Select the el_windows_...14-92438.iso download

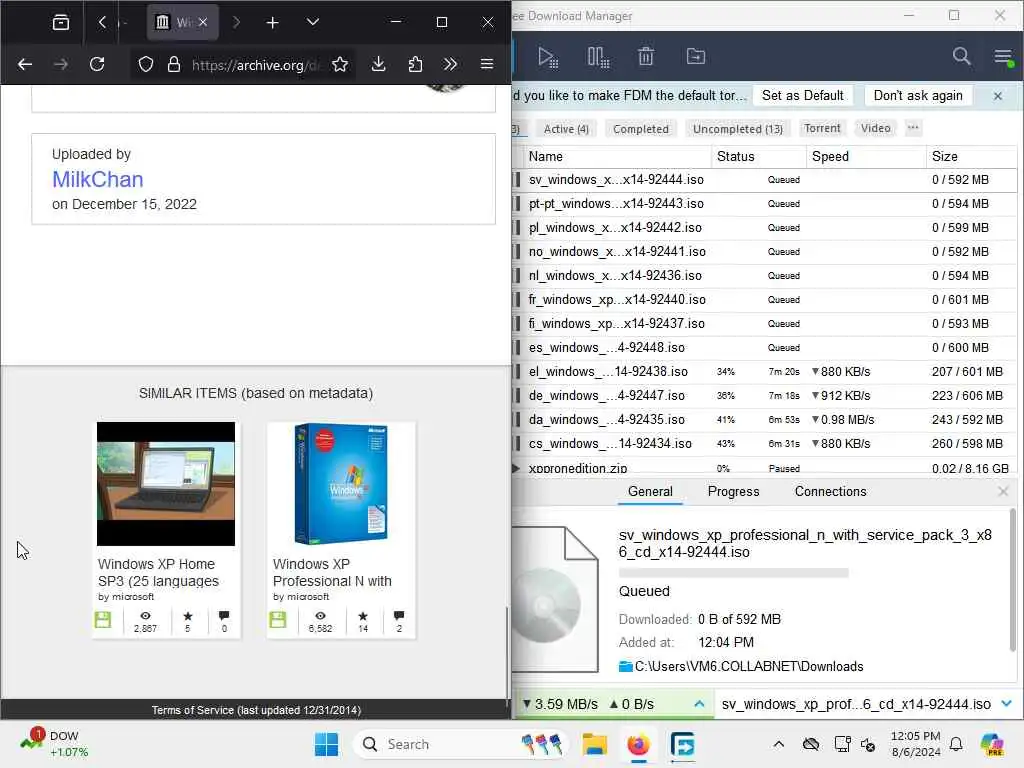tap(764, 372)
